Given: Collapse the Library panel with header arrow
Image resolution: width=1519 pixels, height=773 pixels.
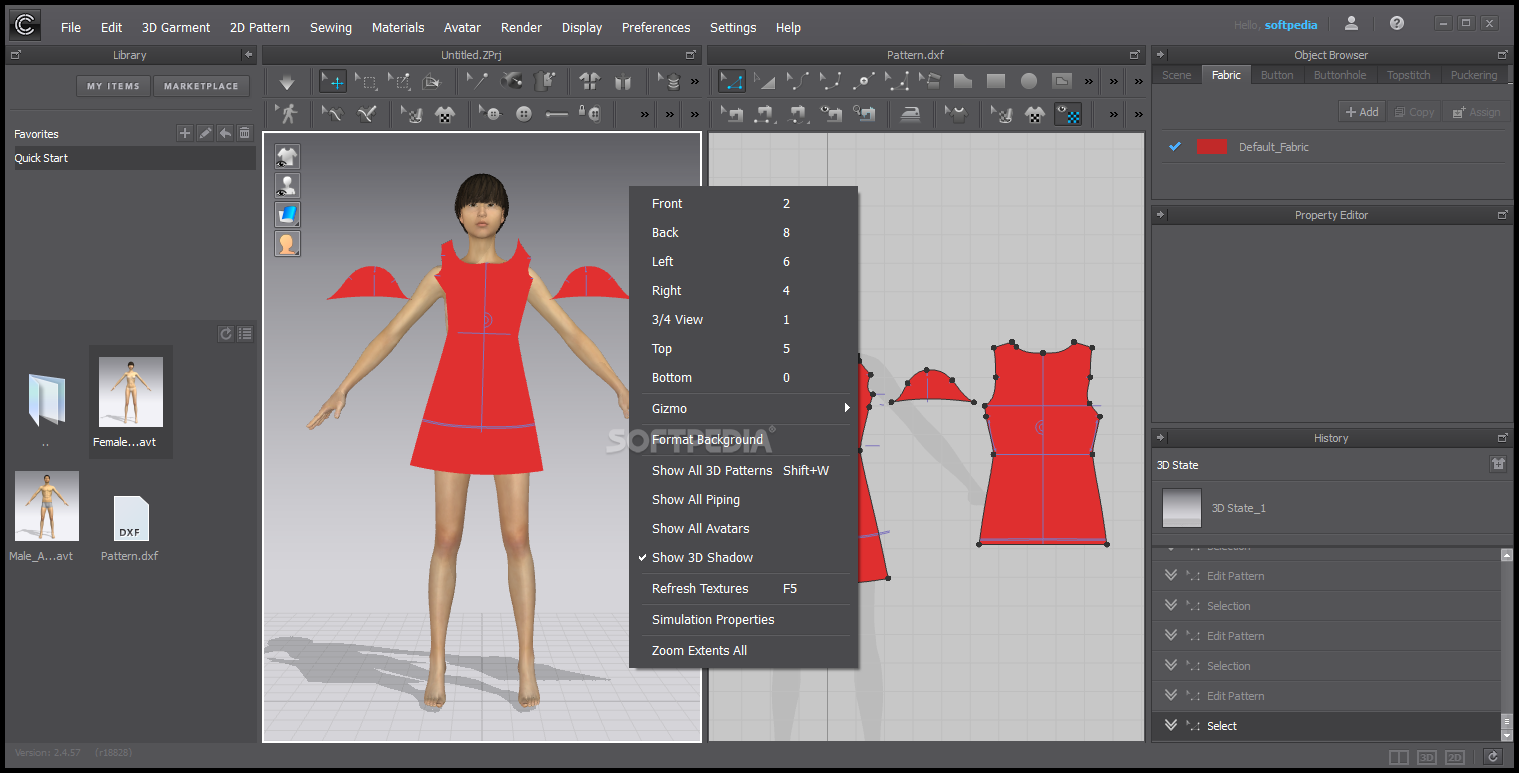Looking at the screenshot, I should (x=248, y=55).
